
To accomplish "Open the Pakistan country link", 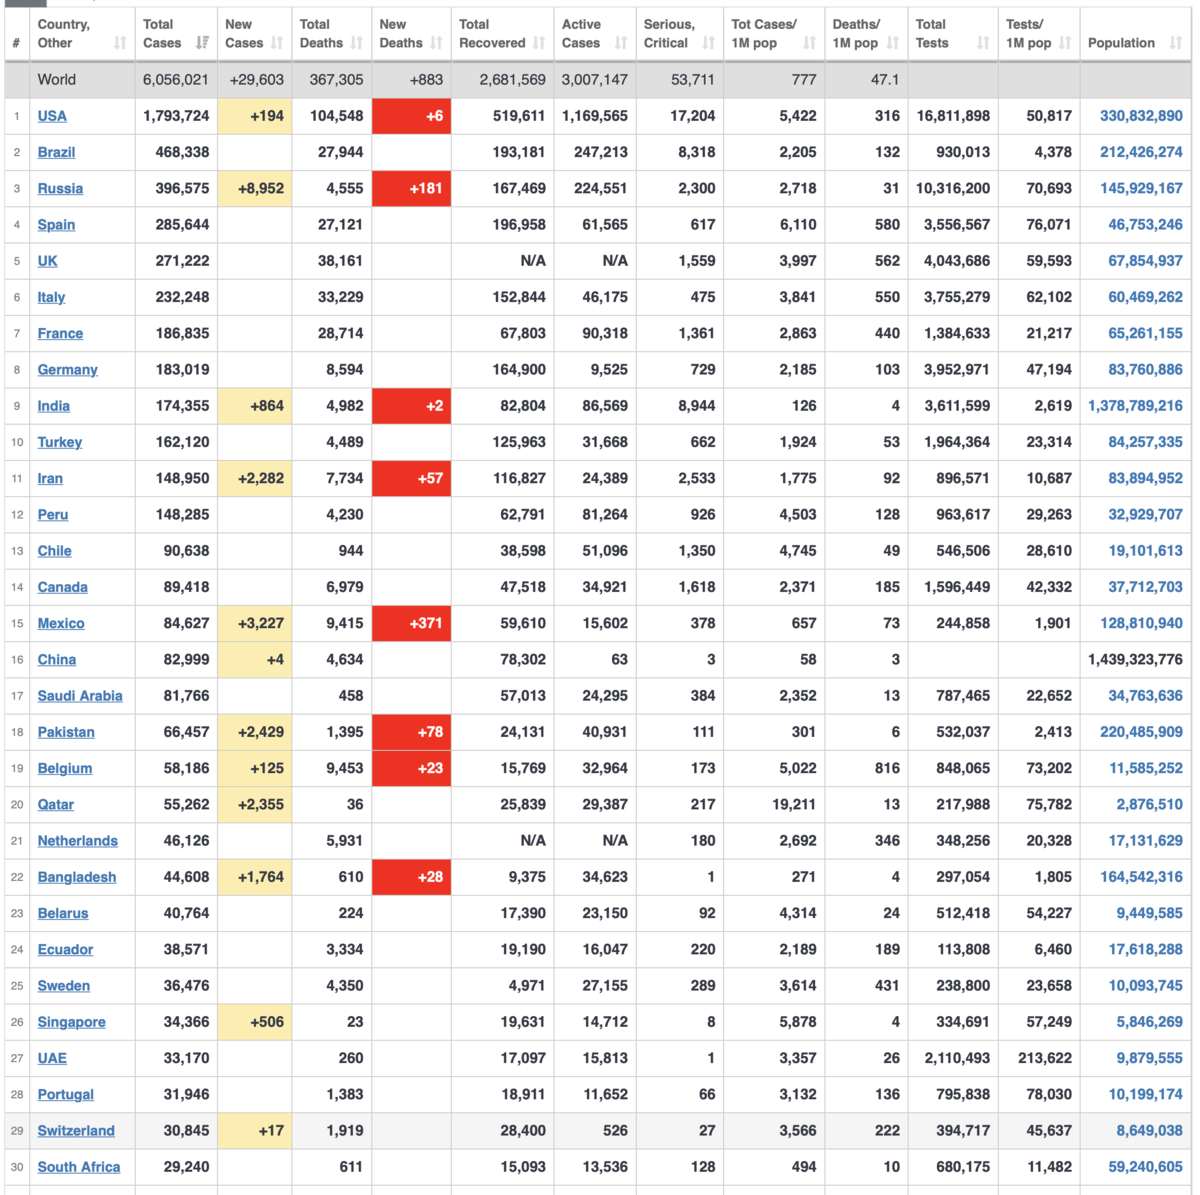I will (66, 732).
